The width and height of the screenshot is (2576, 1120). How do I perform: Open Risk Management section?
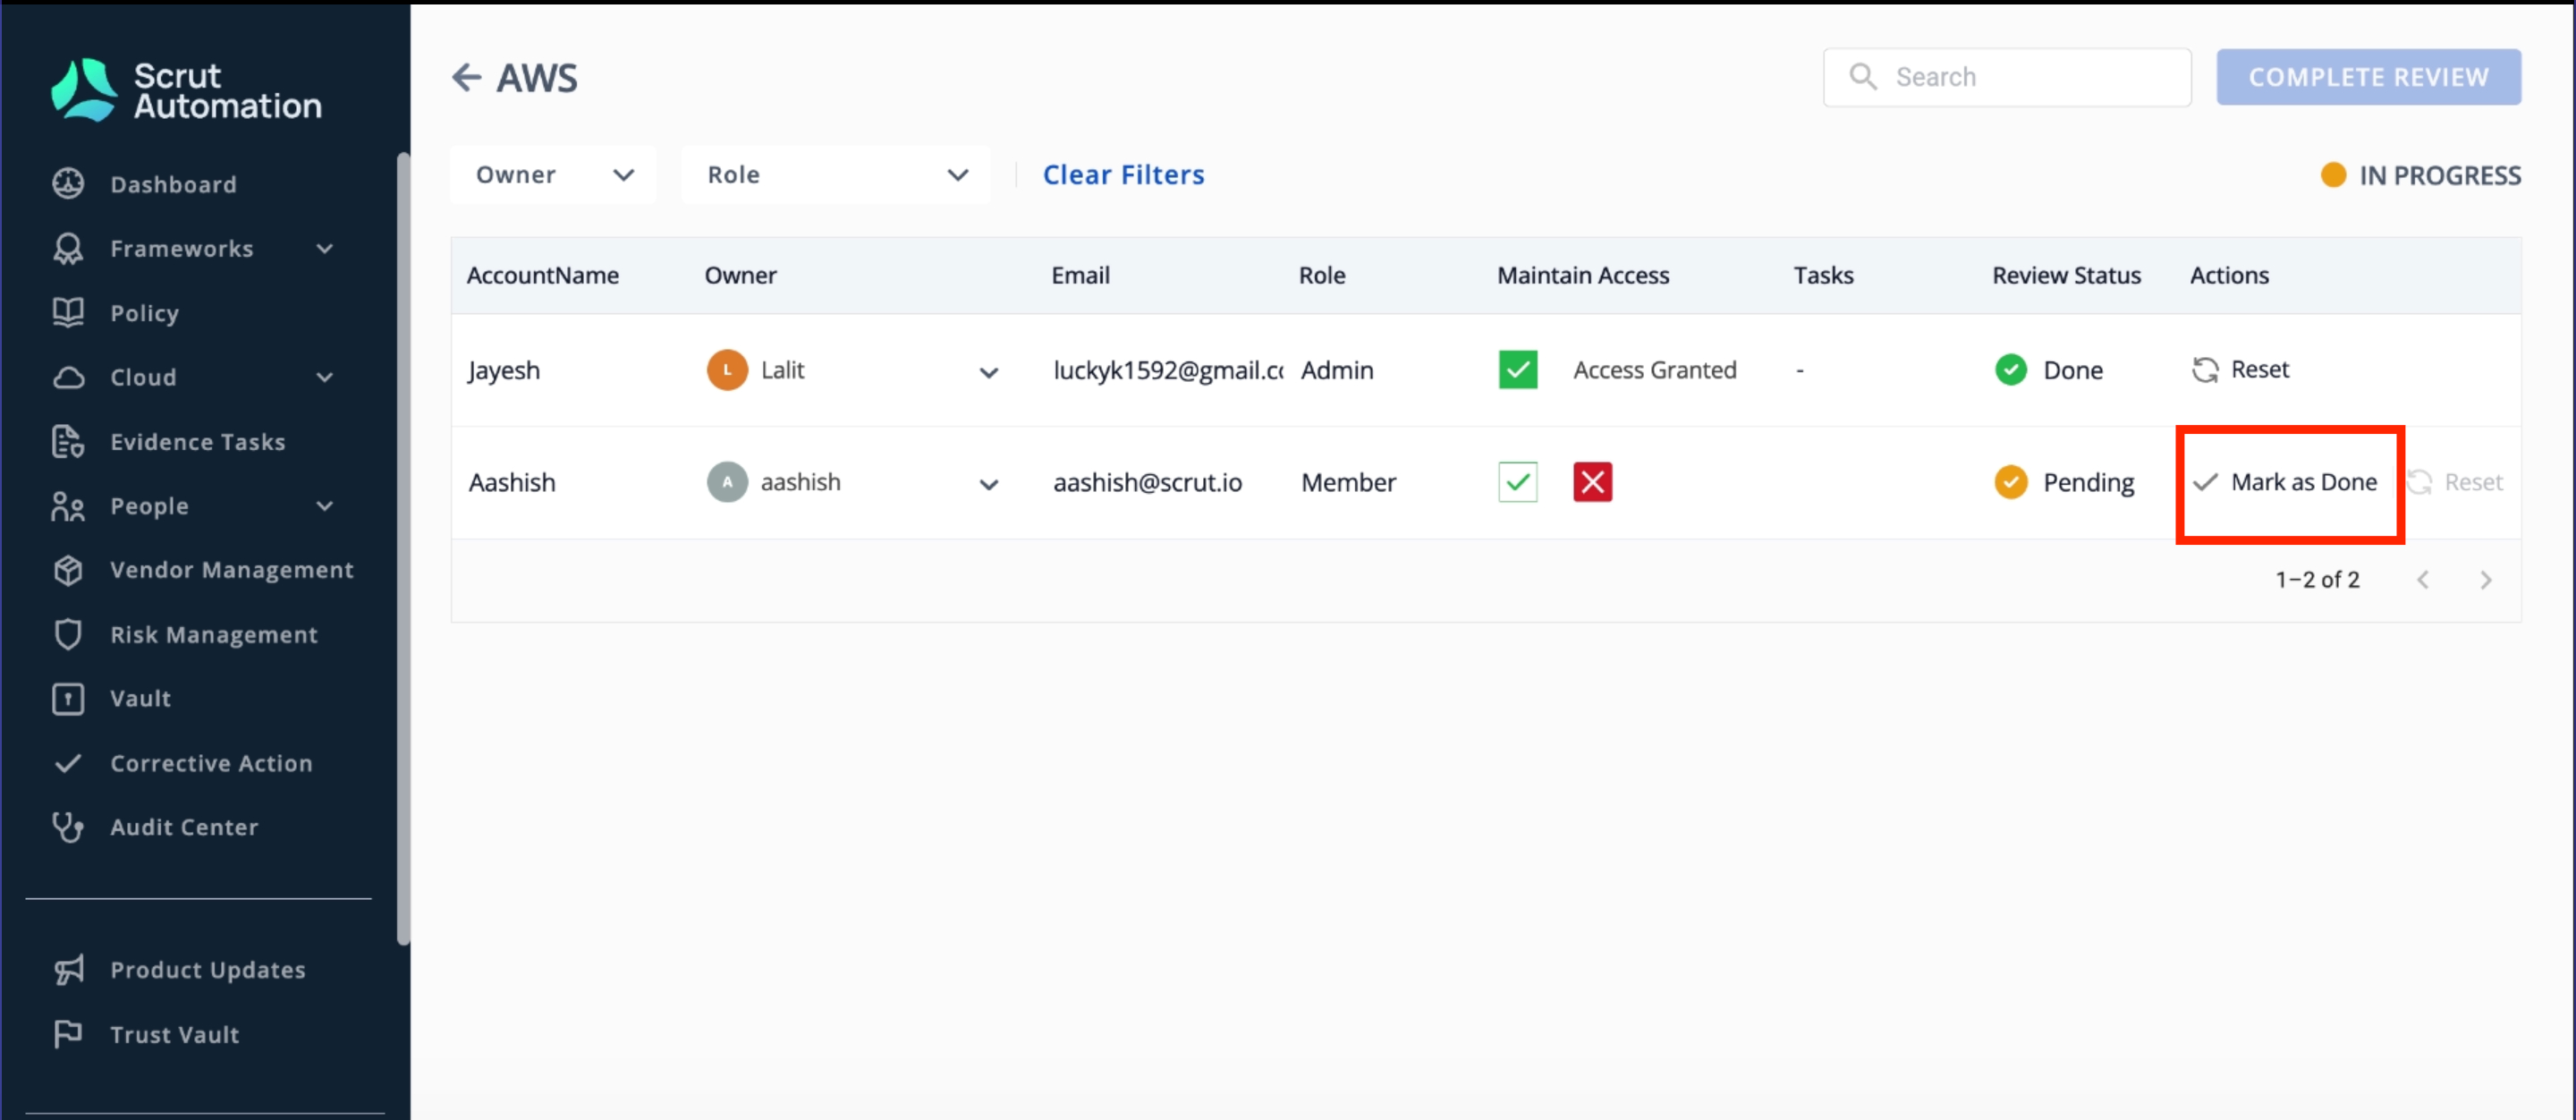tap(213, 634)
